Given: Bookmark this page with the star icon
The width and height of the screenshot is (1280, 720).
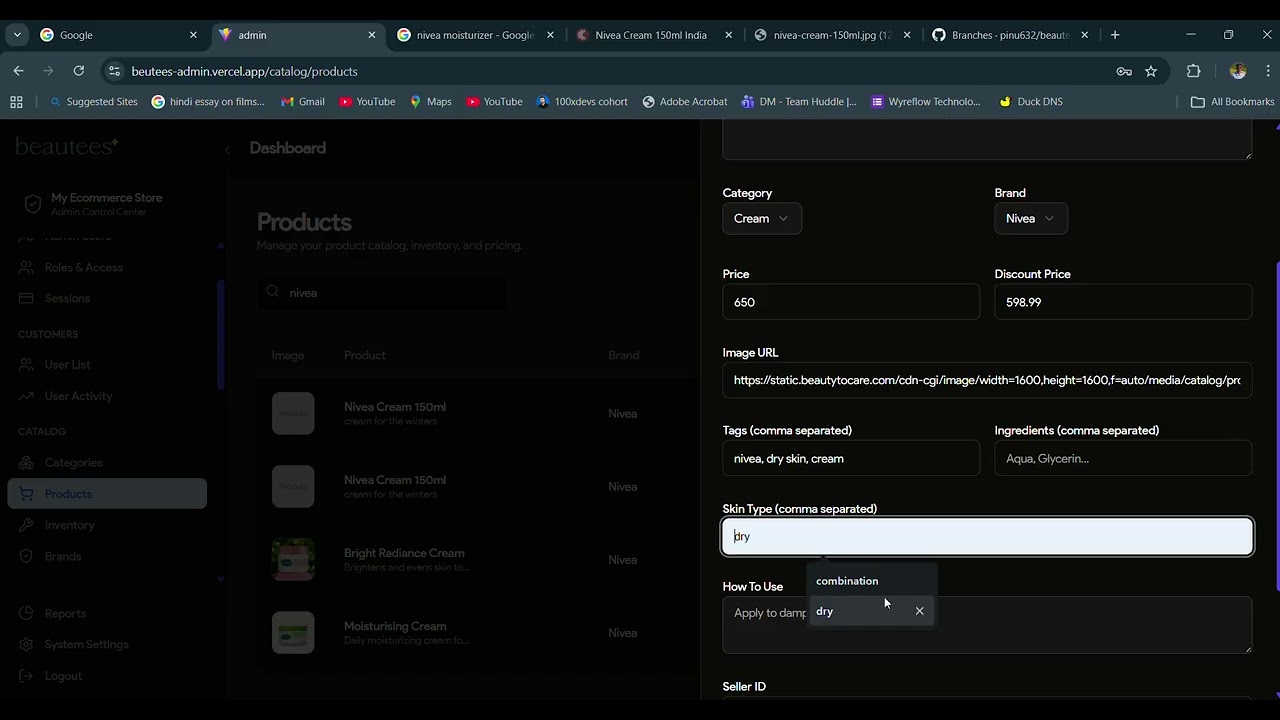Looking at the screenshot, I should 1151,71.
